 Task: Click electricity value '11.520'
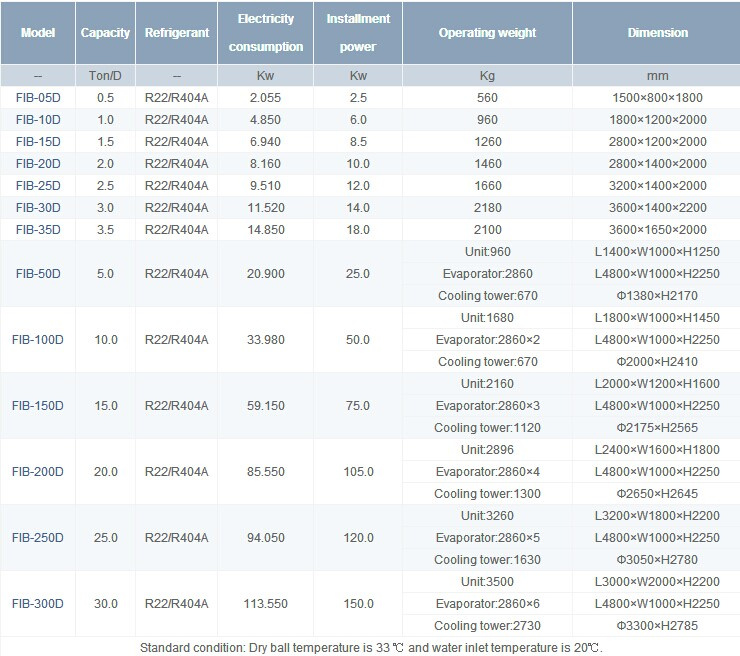(x=266, y=208)
